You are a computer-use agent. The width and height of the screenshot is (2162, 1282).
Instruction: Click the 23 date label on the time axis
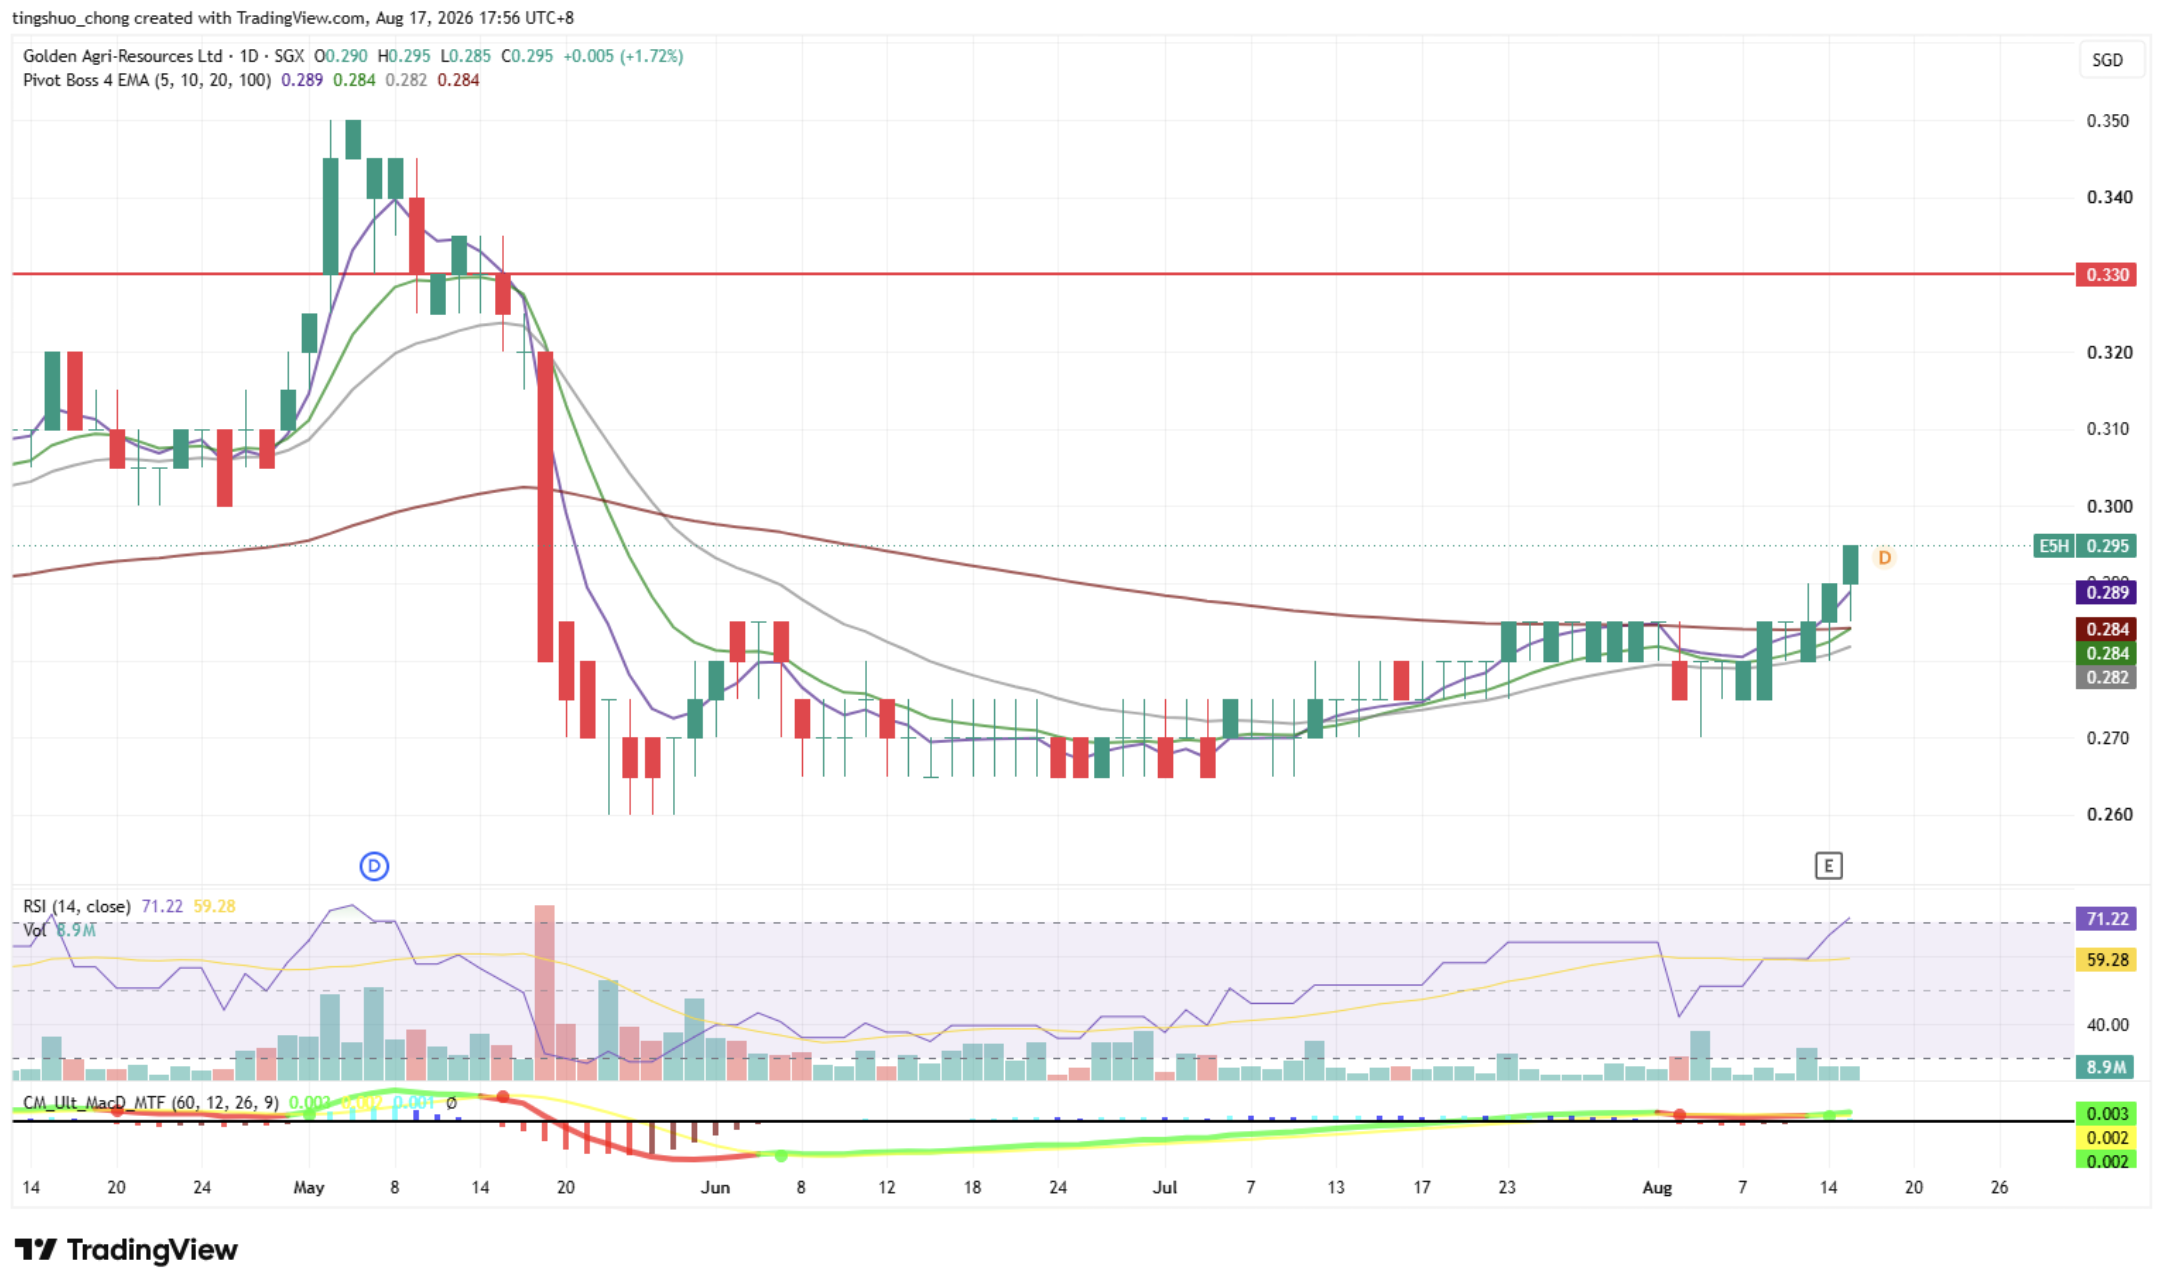(1507, 1188)
